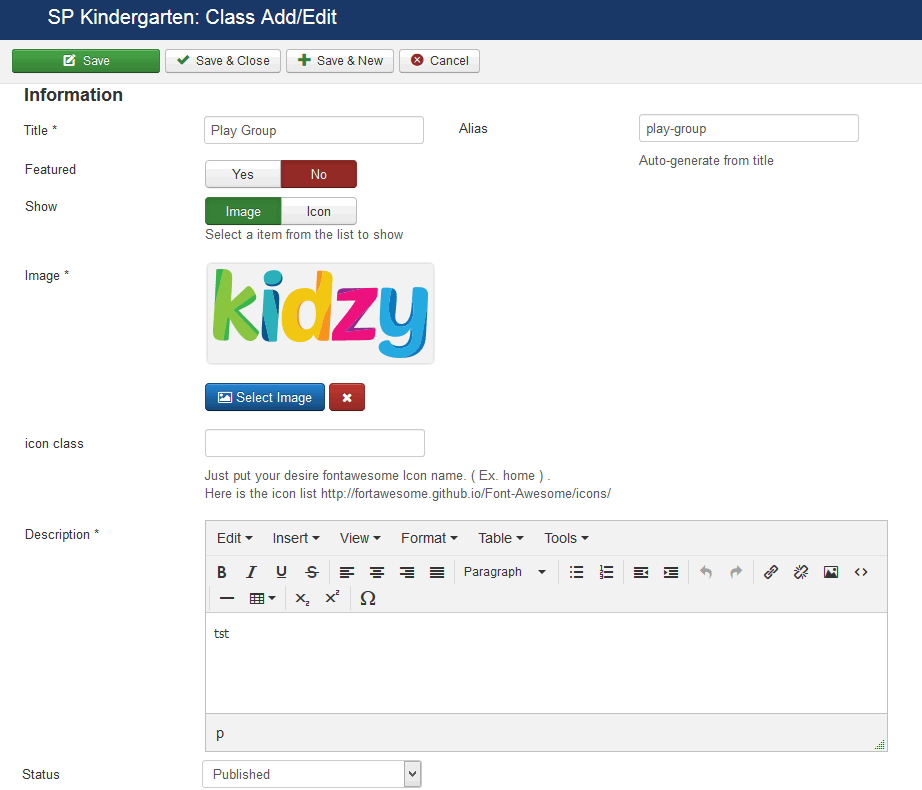
Task: Toggle bold formatting in the editor
Action: click(222, 572)
